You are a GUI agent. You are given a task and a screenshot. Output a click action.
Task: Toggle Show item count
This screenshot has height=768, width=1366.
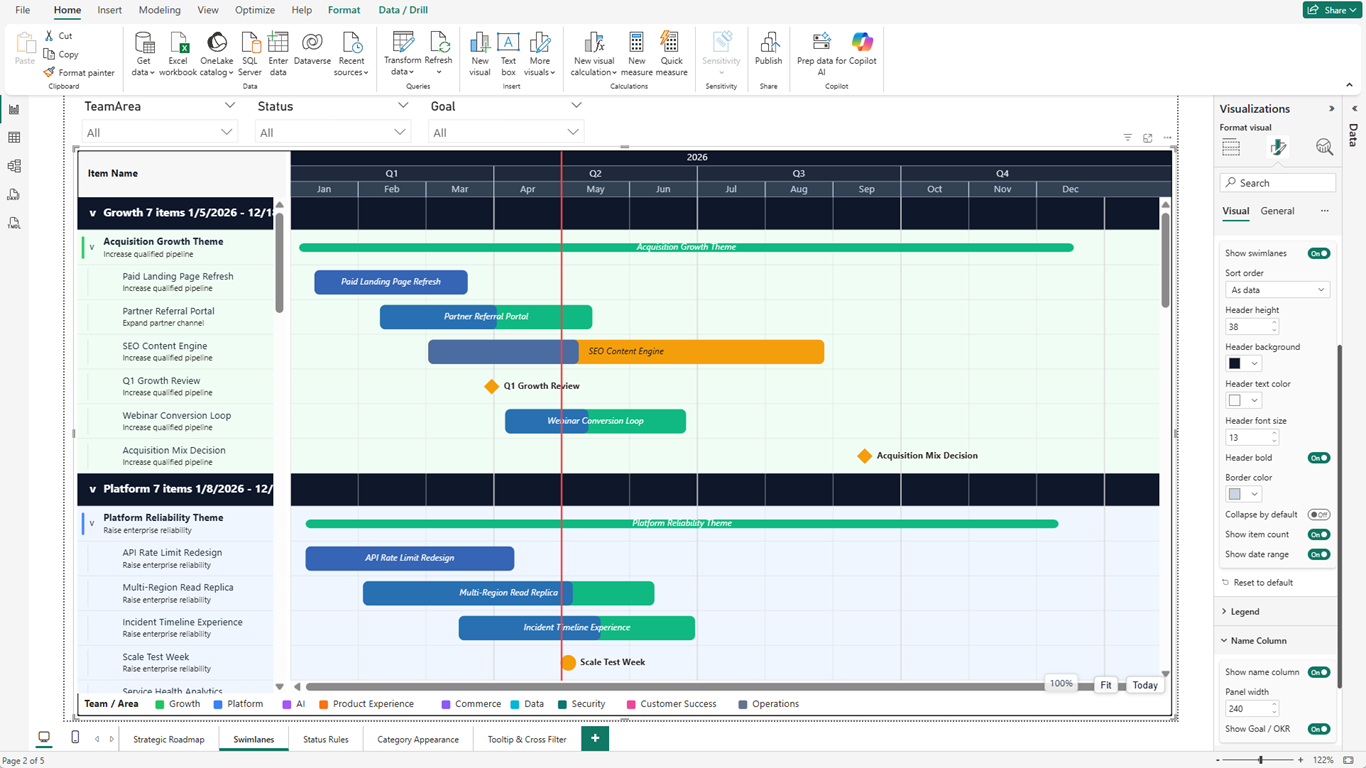(x=1319, y=535)
